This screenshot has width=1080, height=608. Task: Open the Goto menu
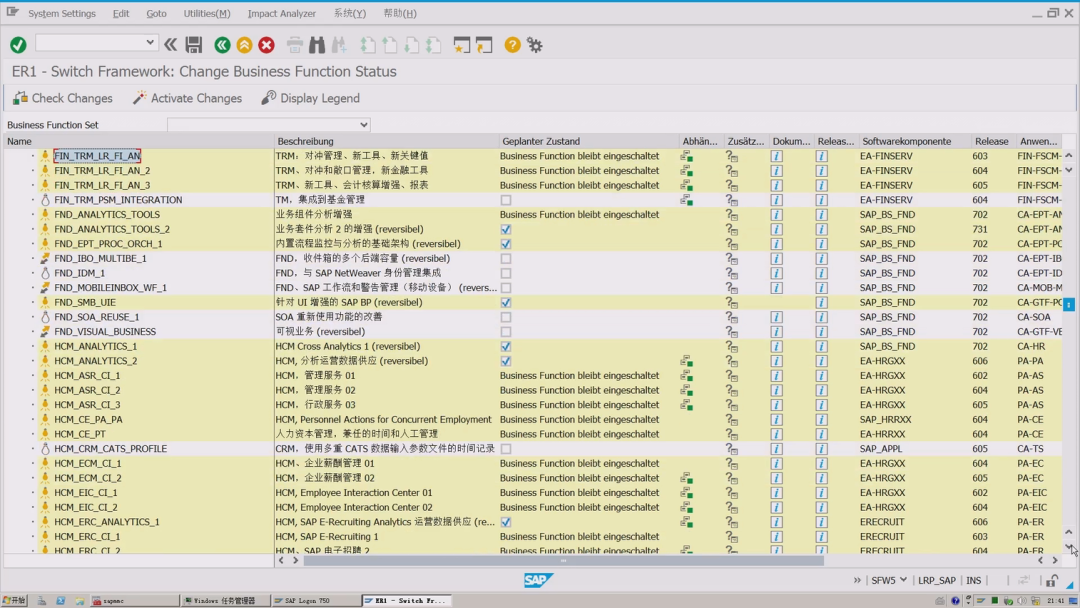[156, 13]
